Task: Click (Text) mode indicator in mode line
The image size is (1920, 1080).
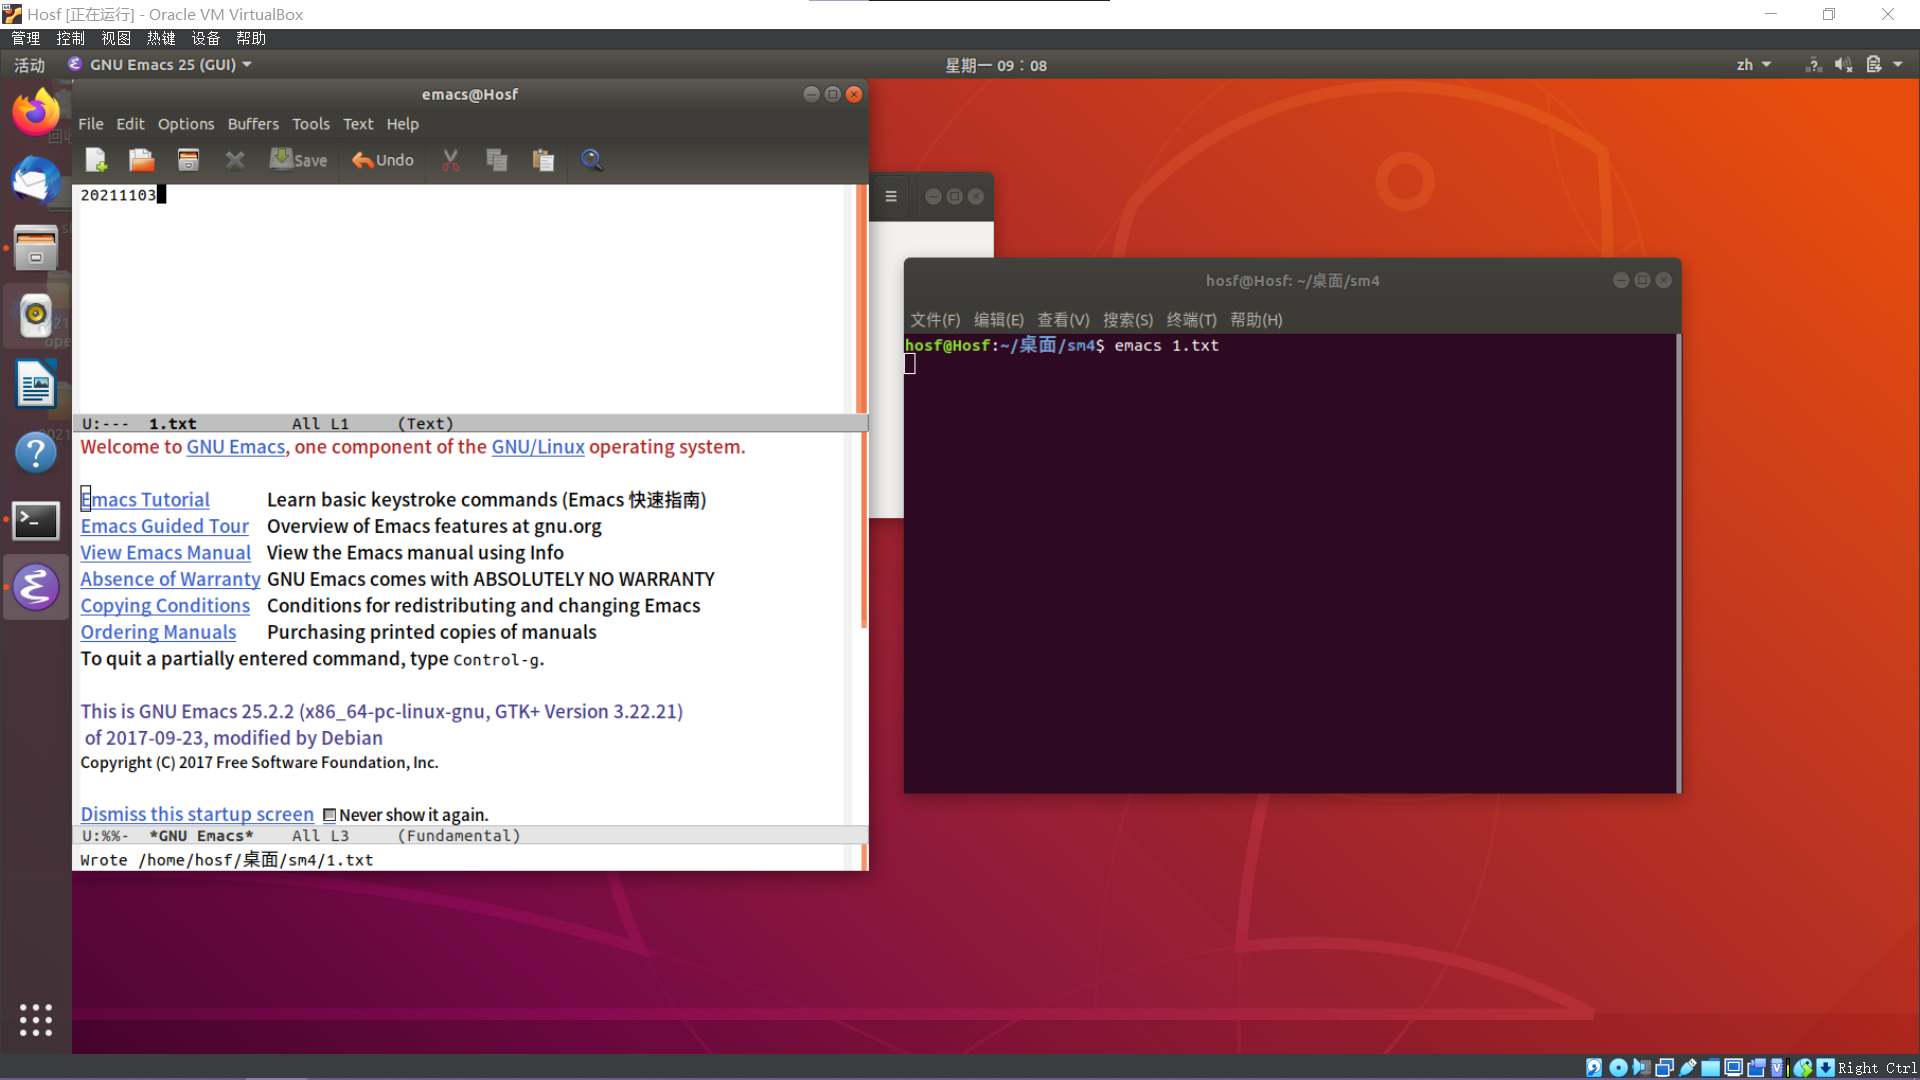Action: [426, 424]
